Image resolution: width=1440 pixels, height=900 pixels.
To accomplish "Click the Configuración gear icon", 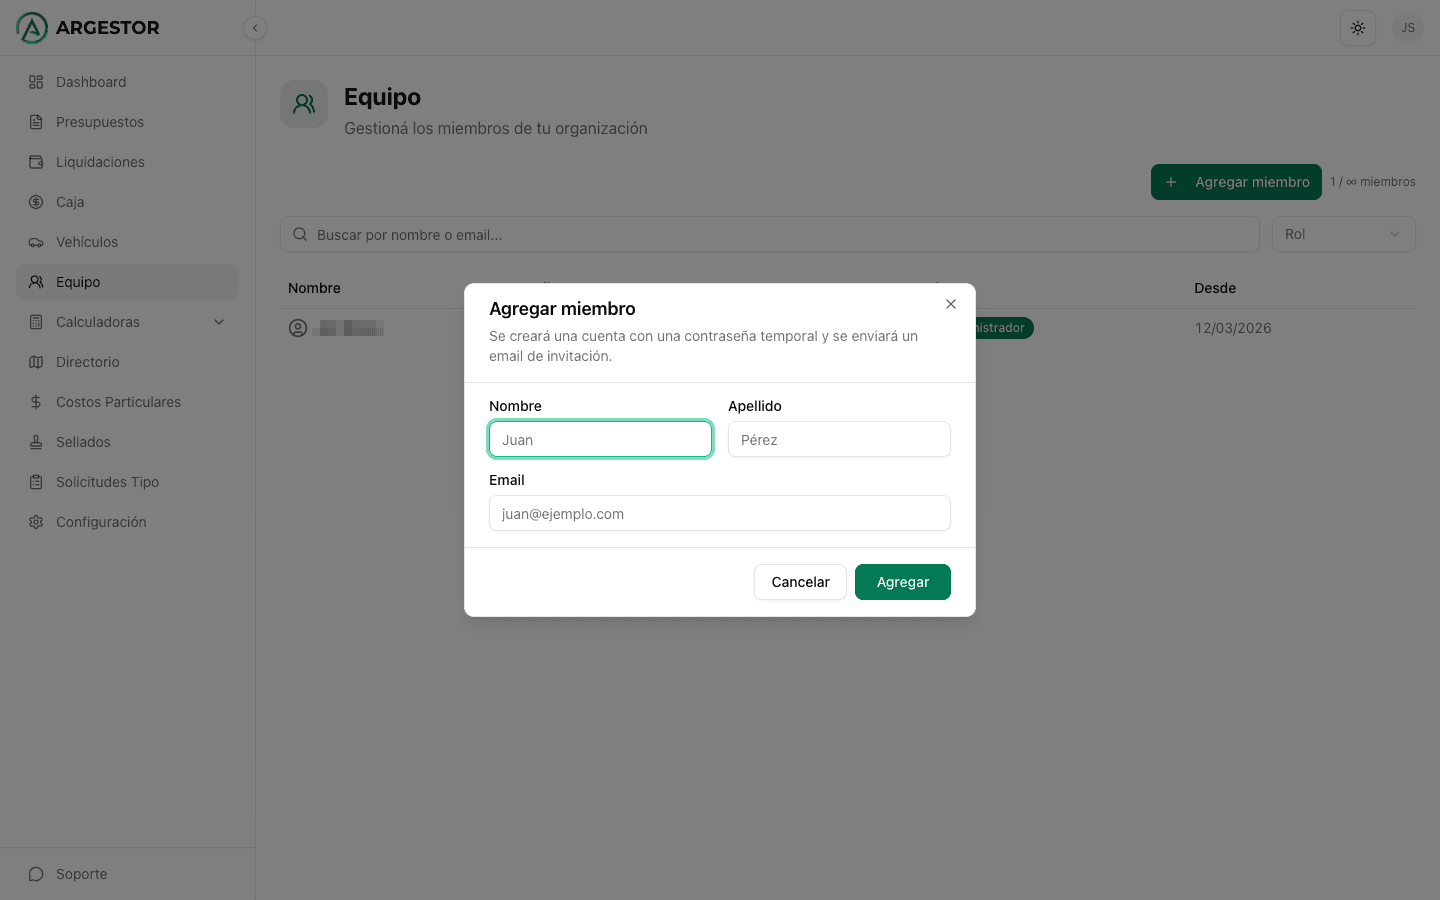I will (36, 522).
